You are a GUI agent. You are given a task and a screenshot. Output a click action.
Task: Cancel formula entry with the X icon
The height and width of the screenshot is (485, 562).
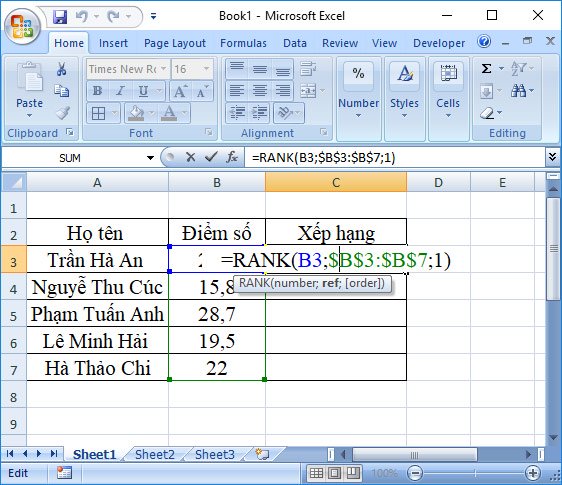point(191,157)
